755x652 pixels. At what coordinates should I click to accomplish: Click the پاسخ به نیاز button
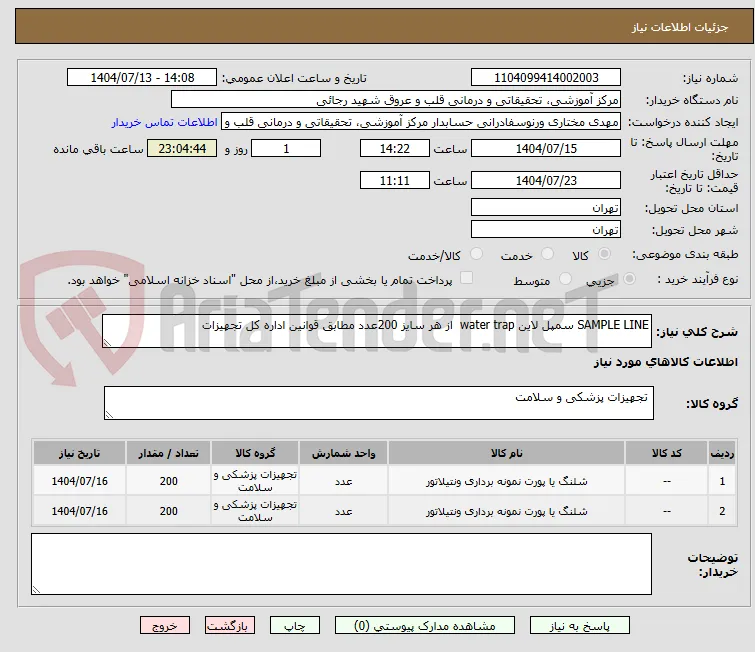580,626
